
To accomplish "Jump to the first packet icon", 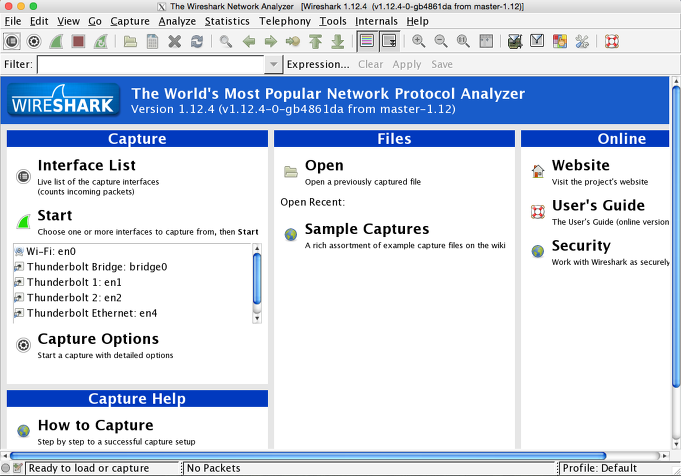I will coord(315,42).
